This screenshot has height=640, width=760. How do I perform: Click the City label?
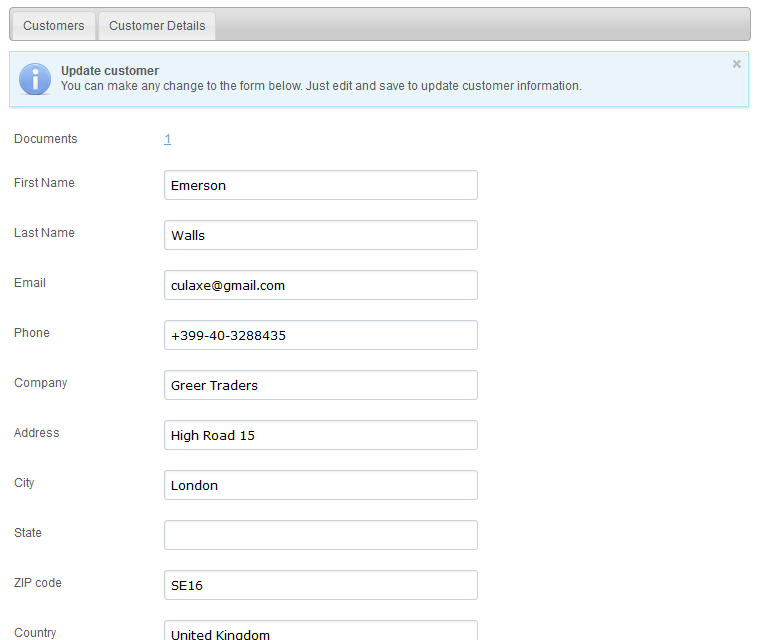(x=24, y=483)
